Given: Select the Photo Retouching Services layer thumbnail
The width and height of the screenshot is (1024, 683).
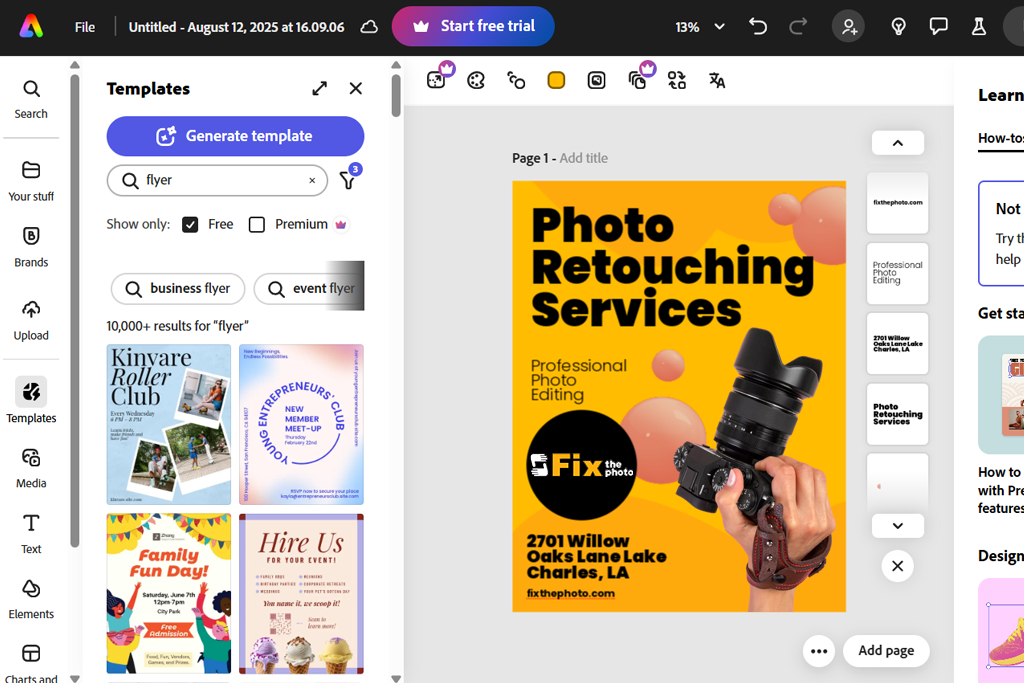Looking at the screenshot, I should [897, 414].
